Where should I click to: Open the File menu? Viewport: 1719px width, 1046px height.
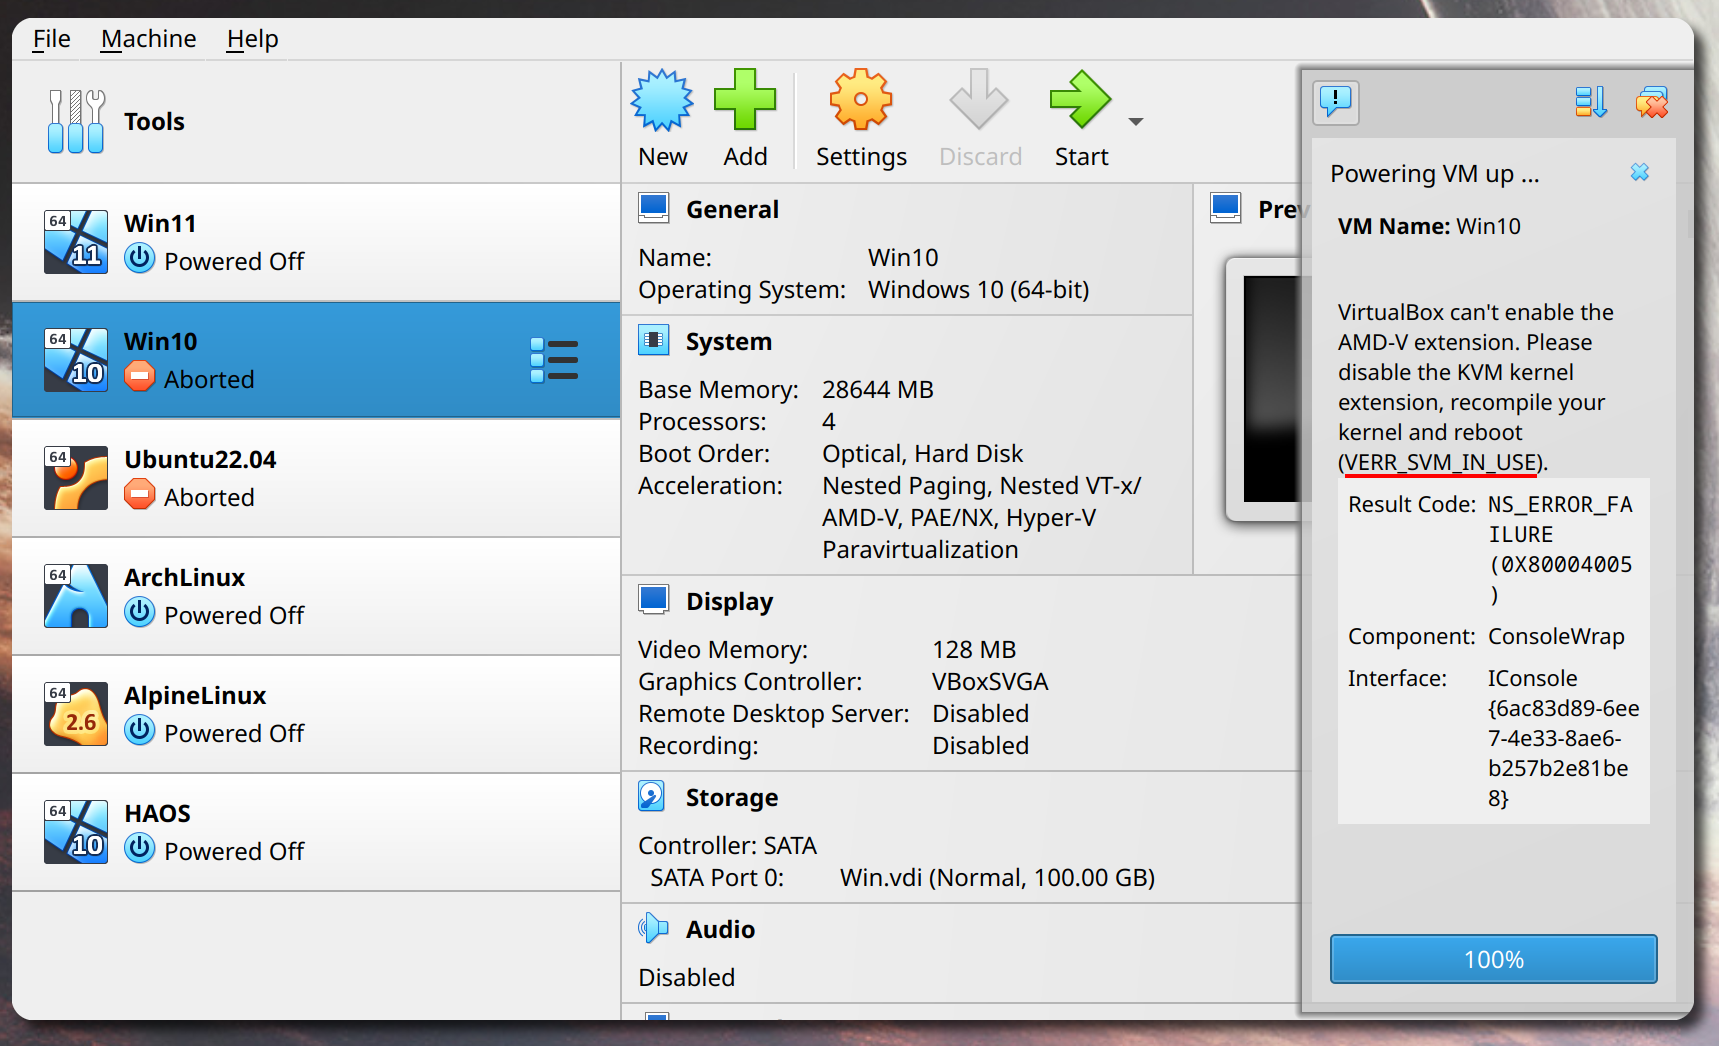click(x=51, y=39)
